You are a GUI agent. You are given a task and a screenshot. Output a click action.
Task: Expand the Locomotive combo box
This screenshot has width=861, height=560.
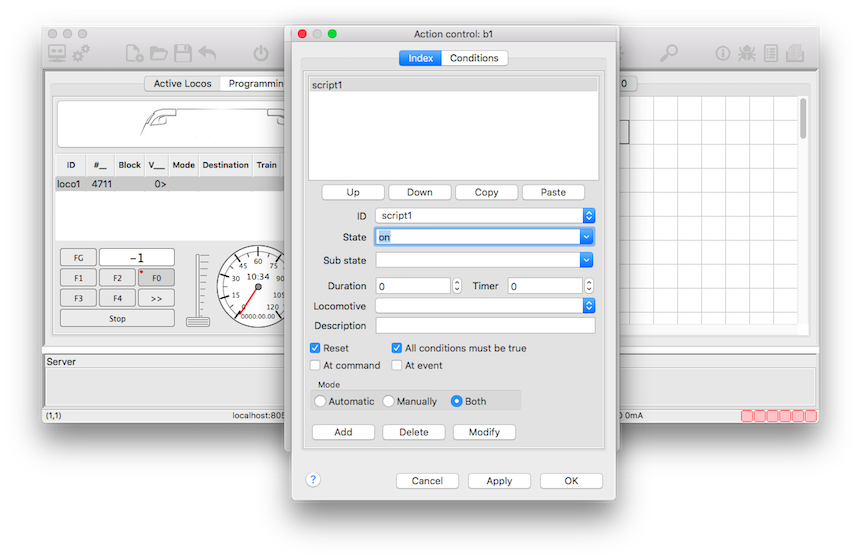pyautogui.click(x=589, y=306)
